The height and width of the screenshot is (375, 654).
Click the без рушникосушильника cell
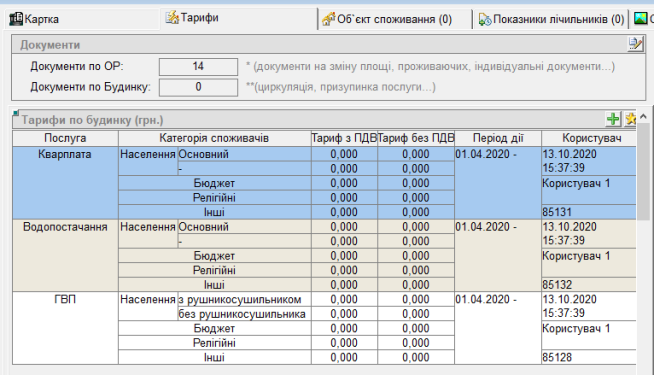(x=244, y=314)
